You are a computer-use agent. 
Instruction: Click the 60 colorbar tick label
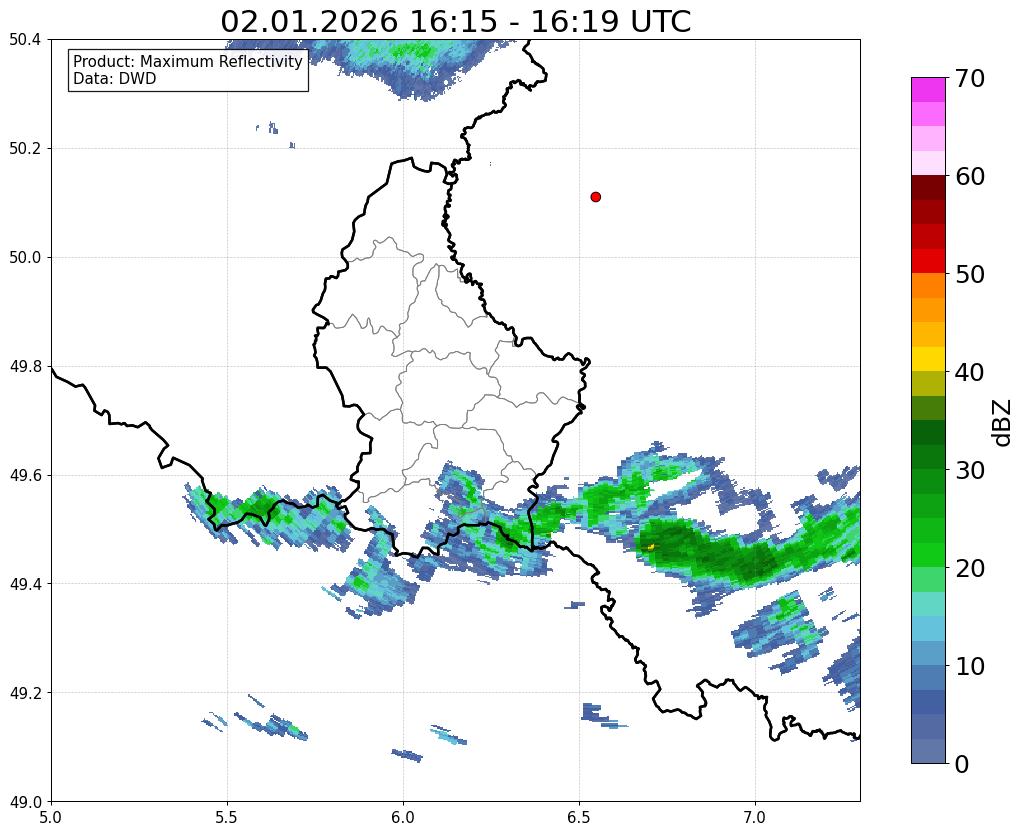coord(970,176)
